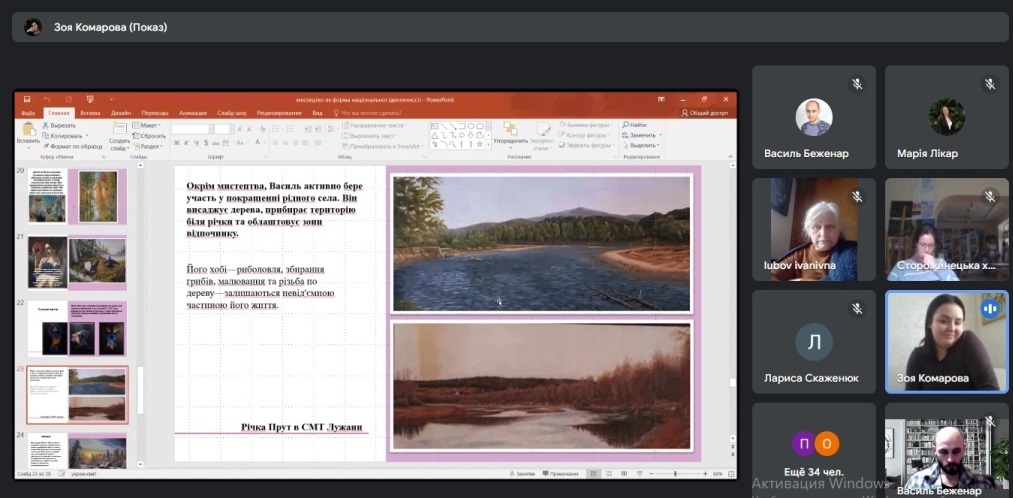
Task: Click the Undo arrow in quick access toolbar
Action: (x=47, y=99)
